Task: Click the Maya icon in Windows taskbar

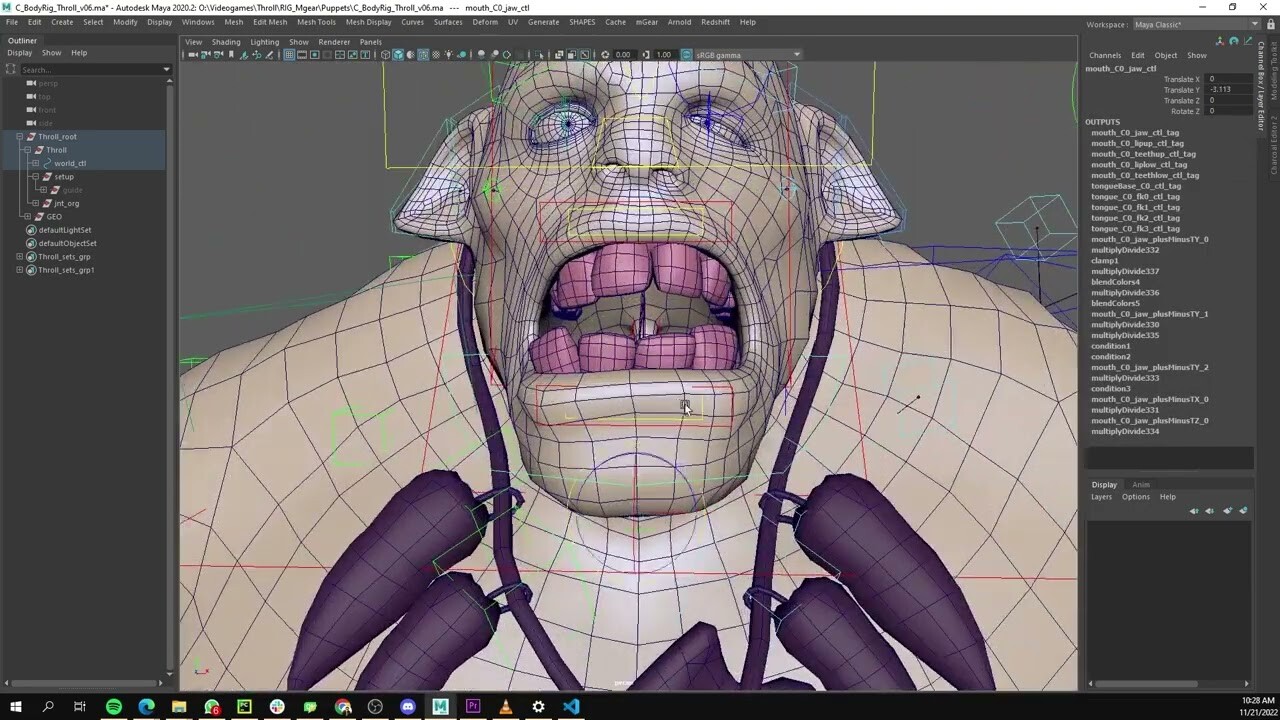Action: pos(440,707)
